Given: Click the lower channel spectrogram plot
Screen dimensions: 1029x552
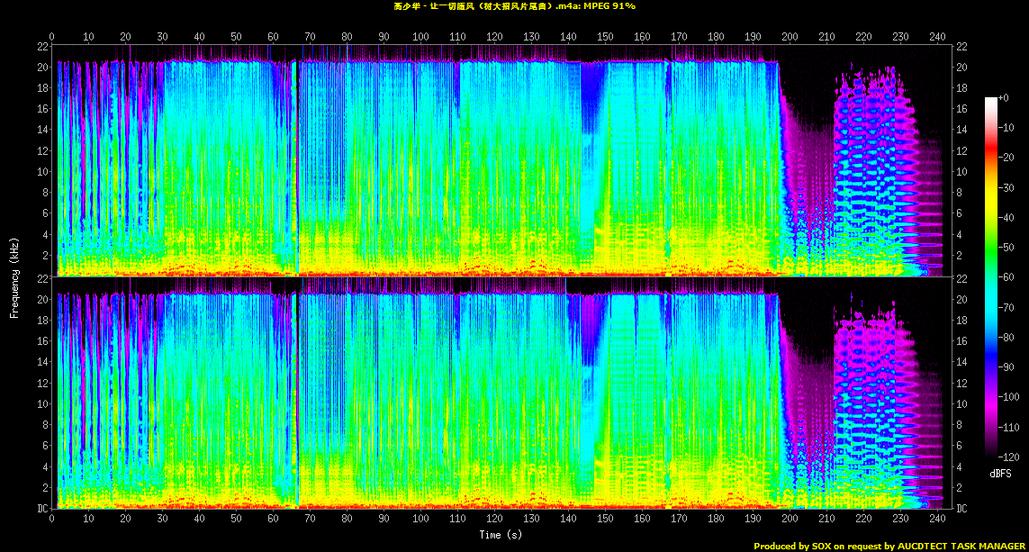Looking at the screenshot, I should 501,393.
